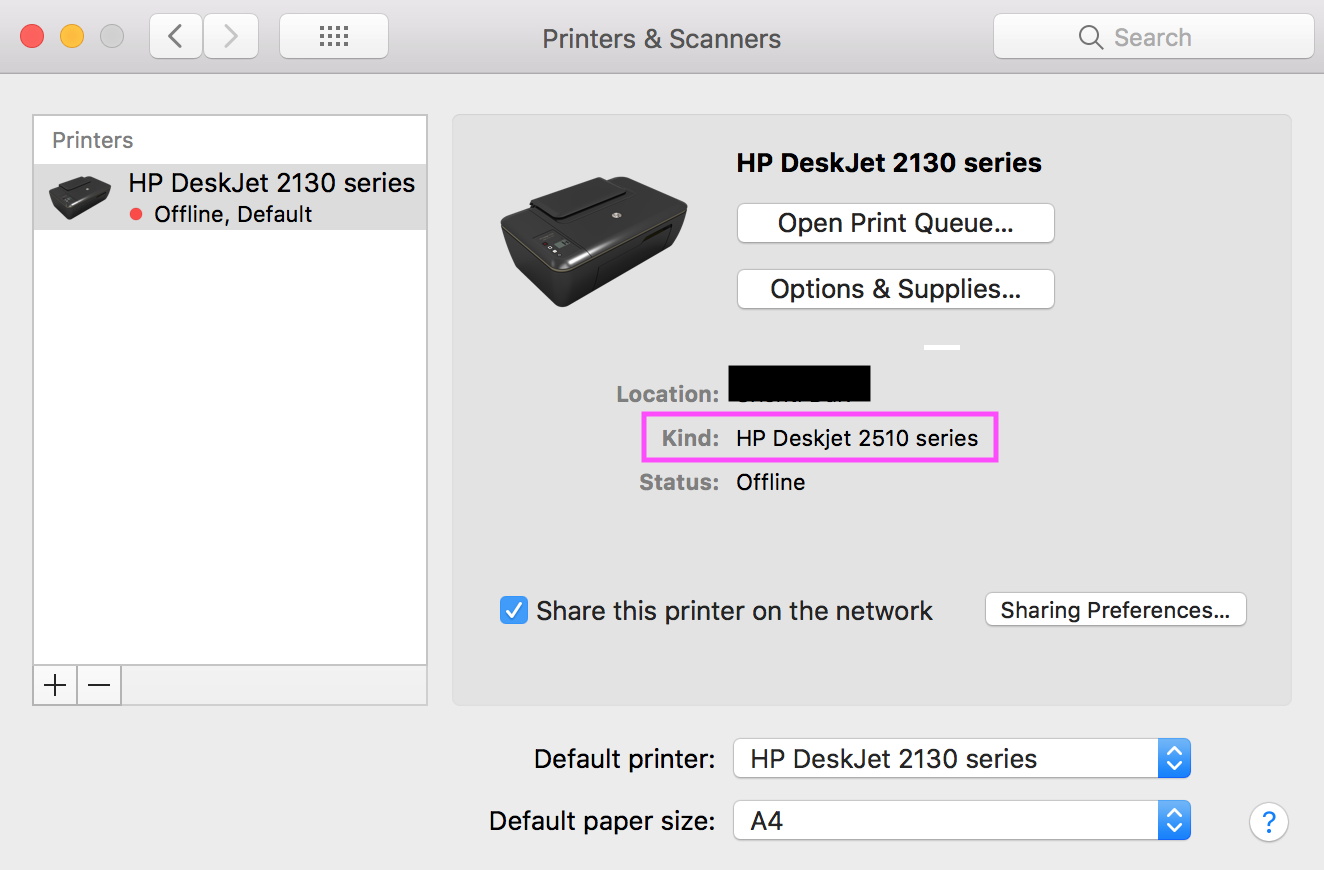Go forward with the right chevron button
The width and height of the screenshot is (1324, 870).
231,37
